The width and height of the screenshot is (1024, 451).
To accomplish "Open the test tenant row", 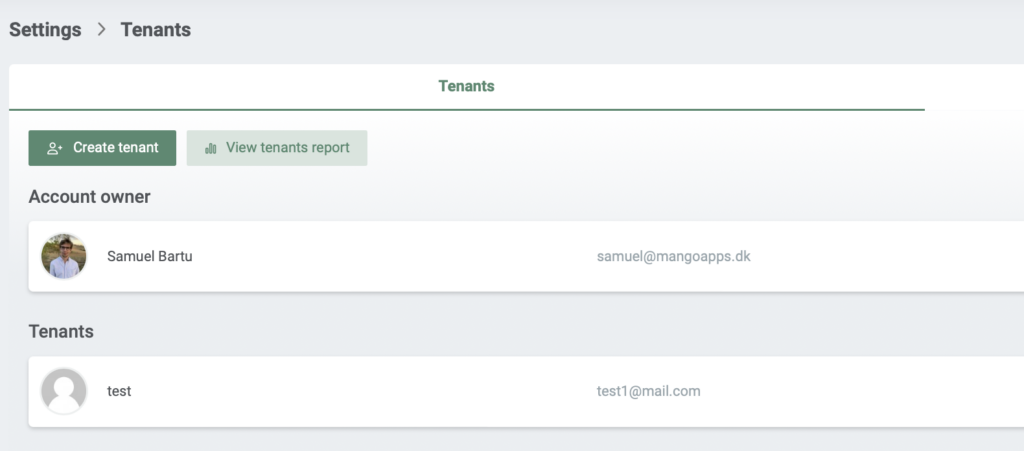I will pos(526,392).
